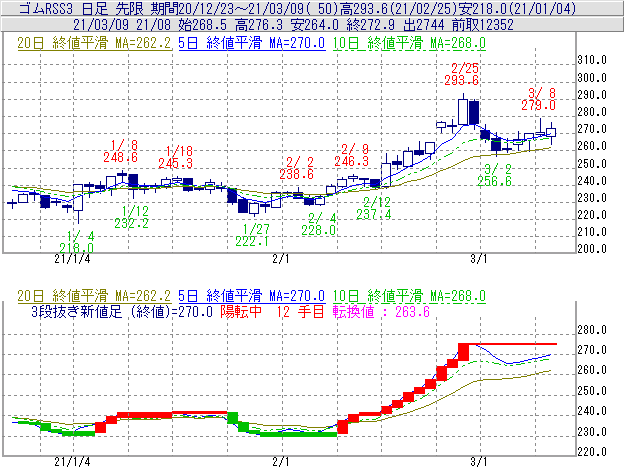Click the 5日 終値平滑 legend in lower chart

[x=252, y=296]
